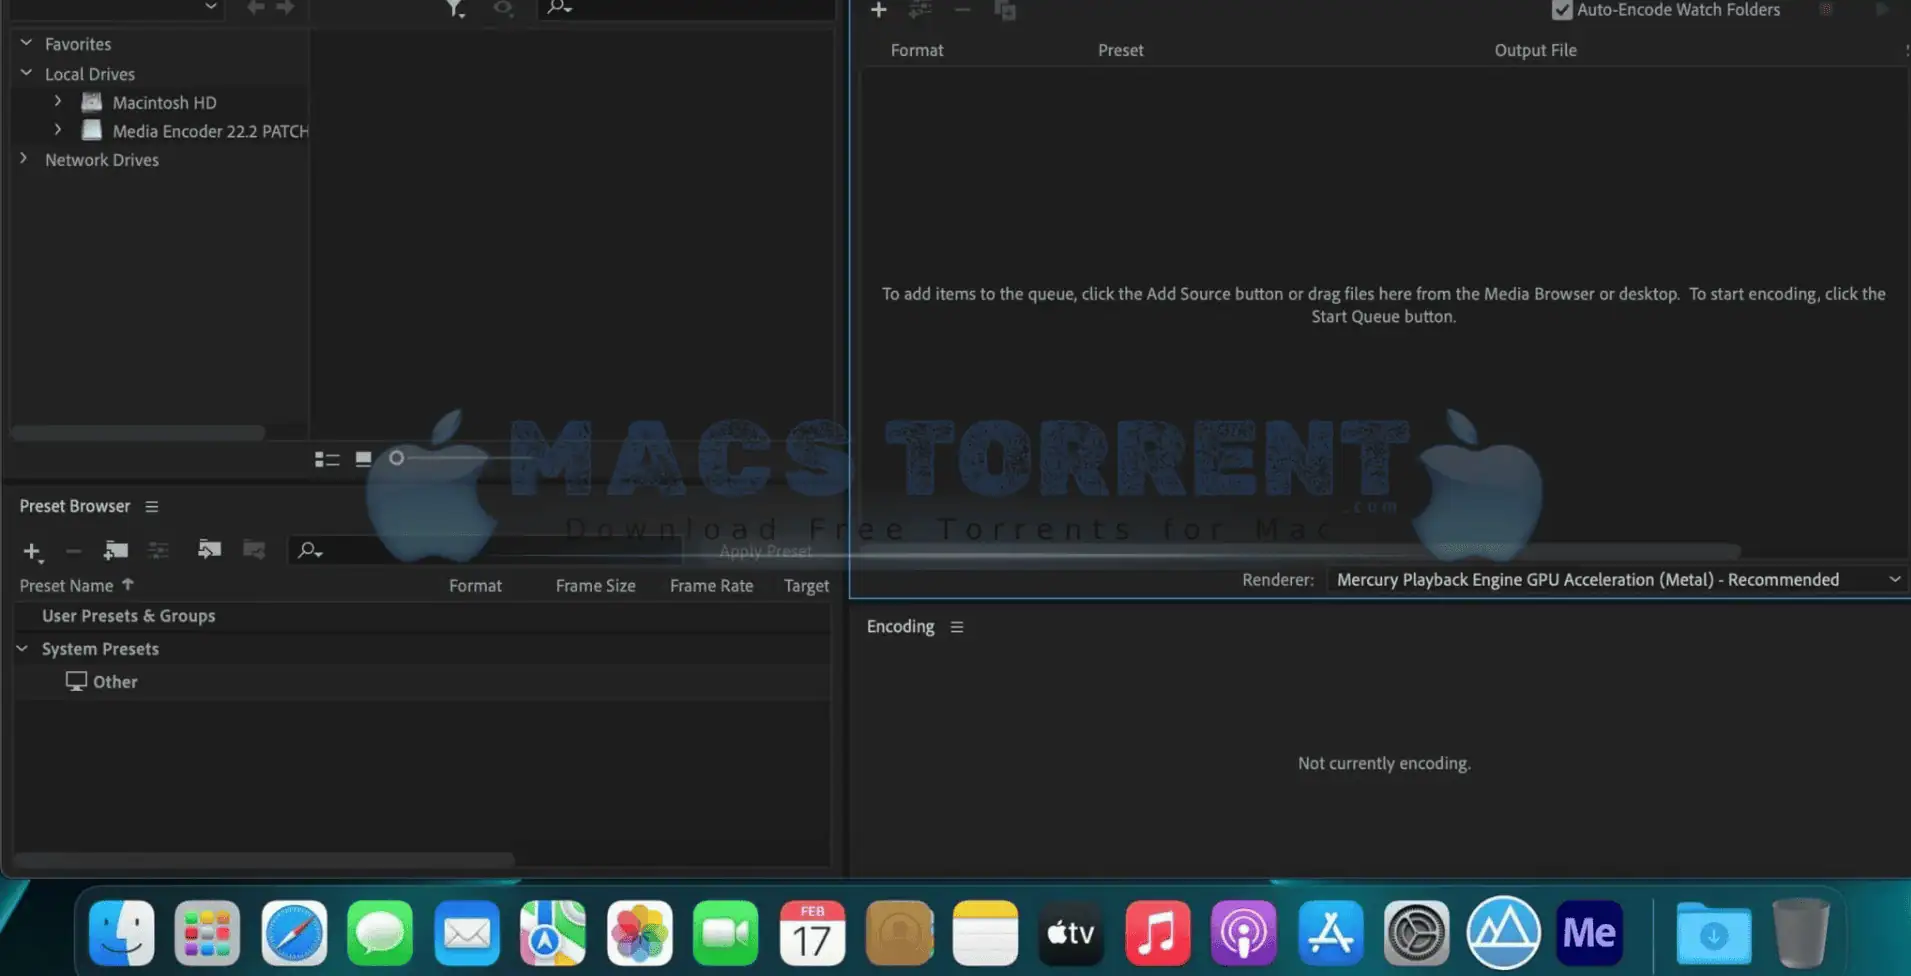This screenshot has width=1911, height=976.
Task: Click the Output File column header
Action: [1535, 50]
